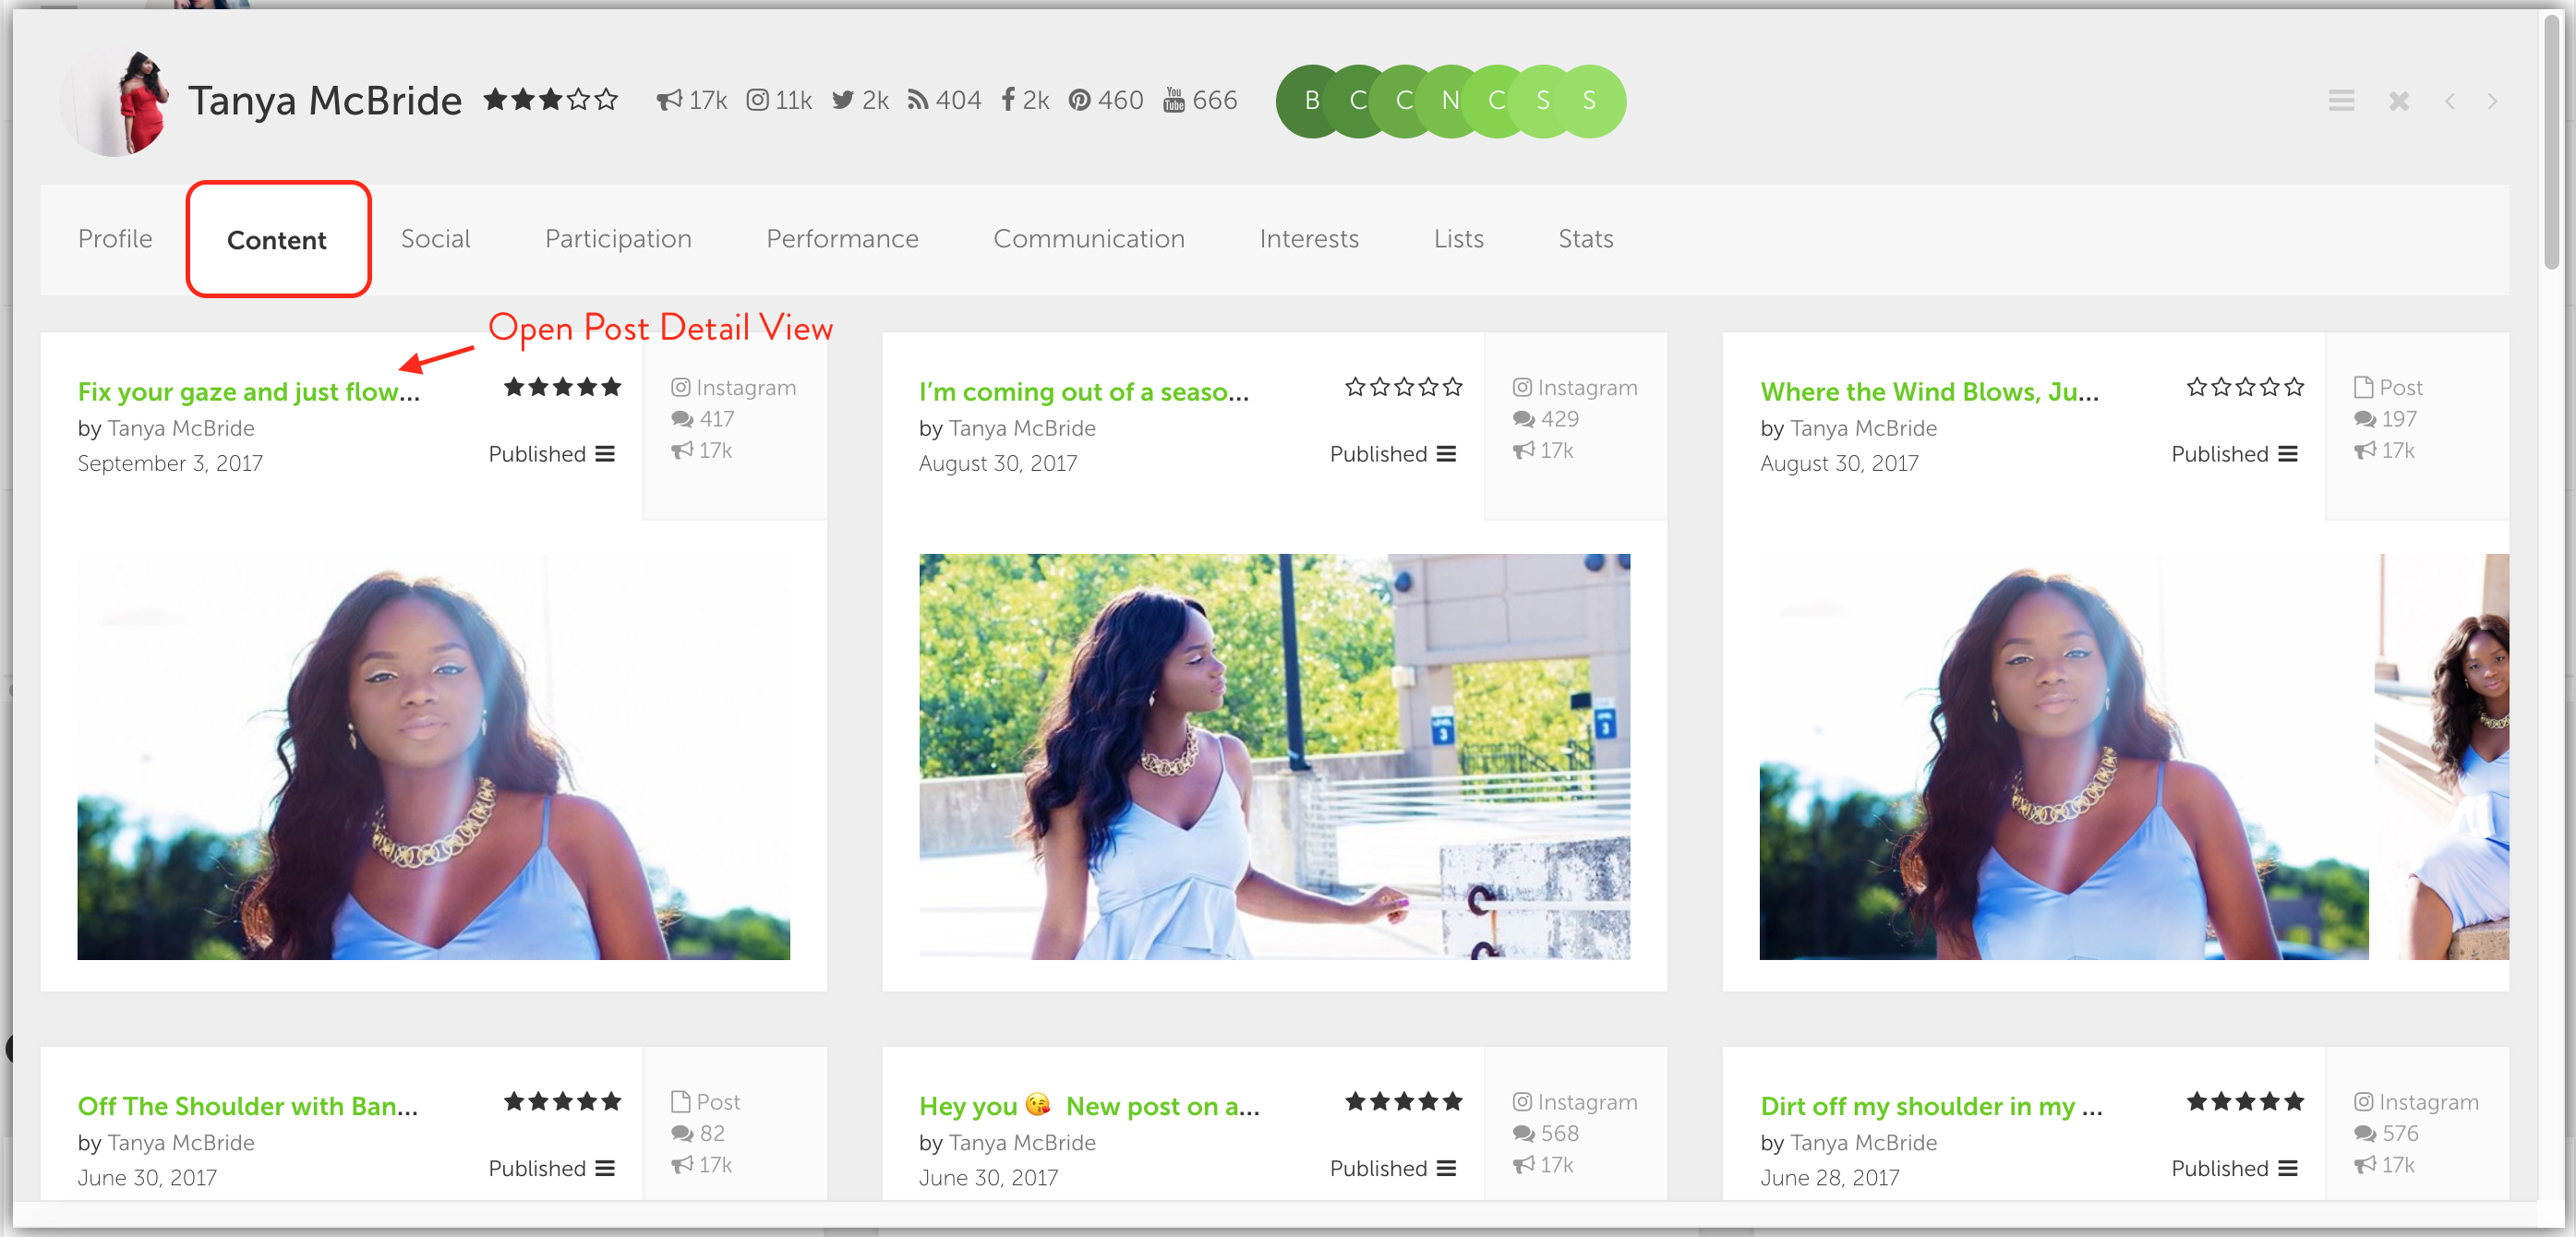
Task: Open post 'Fix your gaze and just flow...'
Action: (x=248, y=392)
